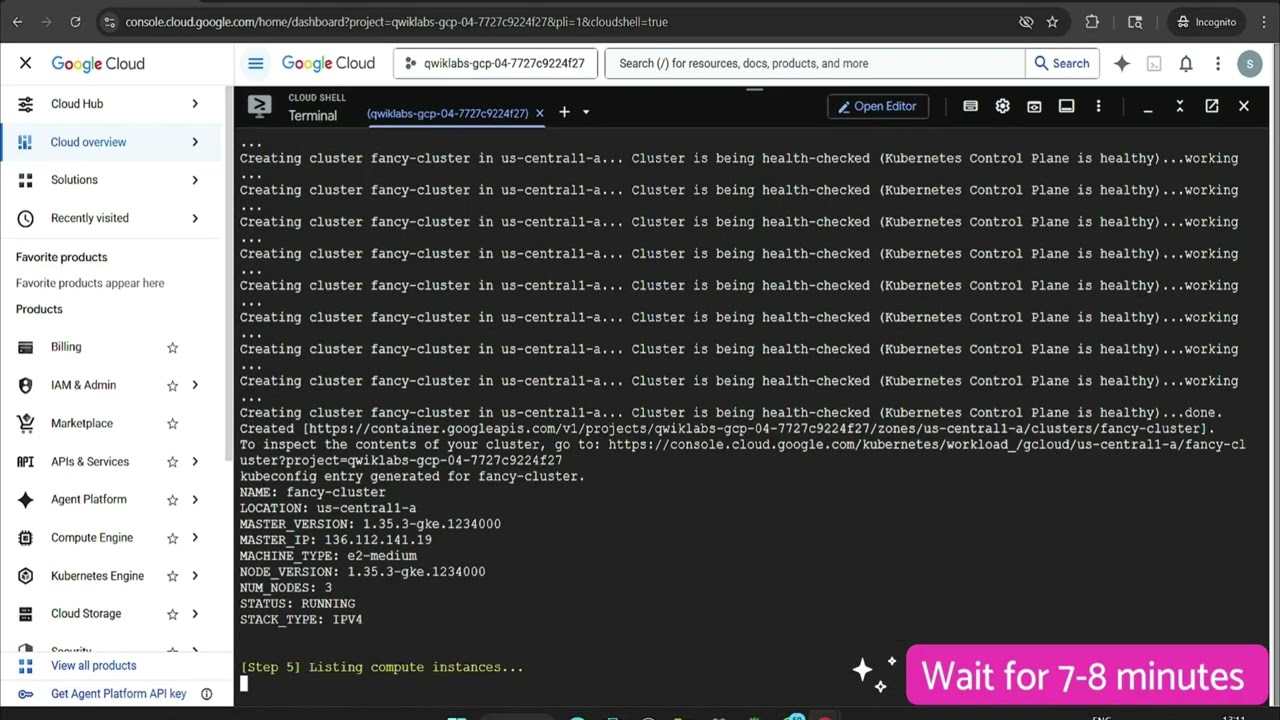Click View all products link
Image resolution: width=1280 pixels, height=720 pixels.
click(93, 666)
